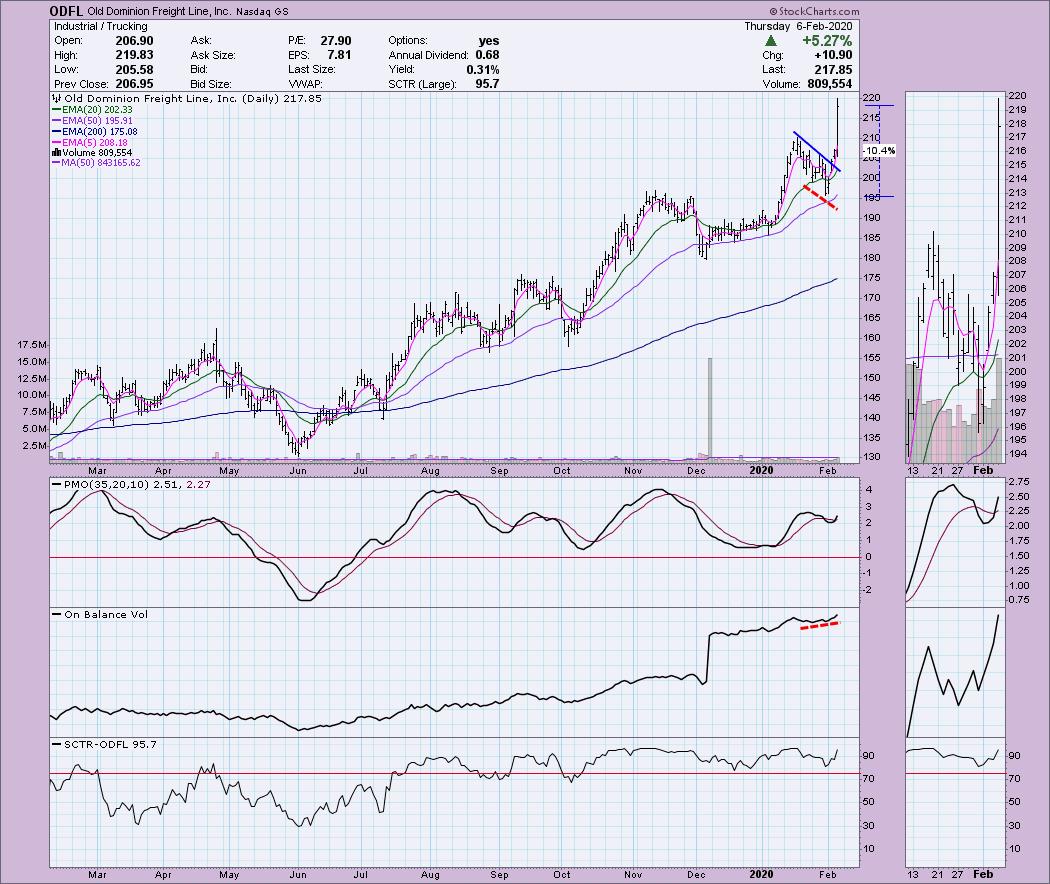Viewport: 1050px width, 884px height.
Task: Click the Nasdaq GS exchange label
Action: 262,12
